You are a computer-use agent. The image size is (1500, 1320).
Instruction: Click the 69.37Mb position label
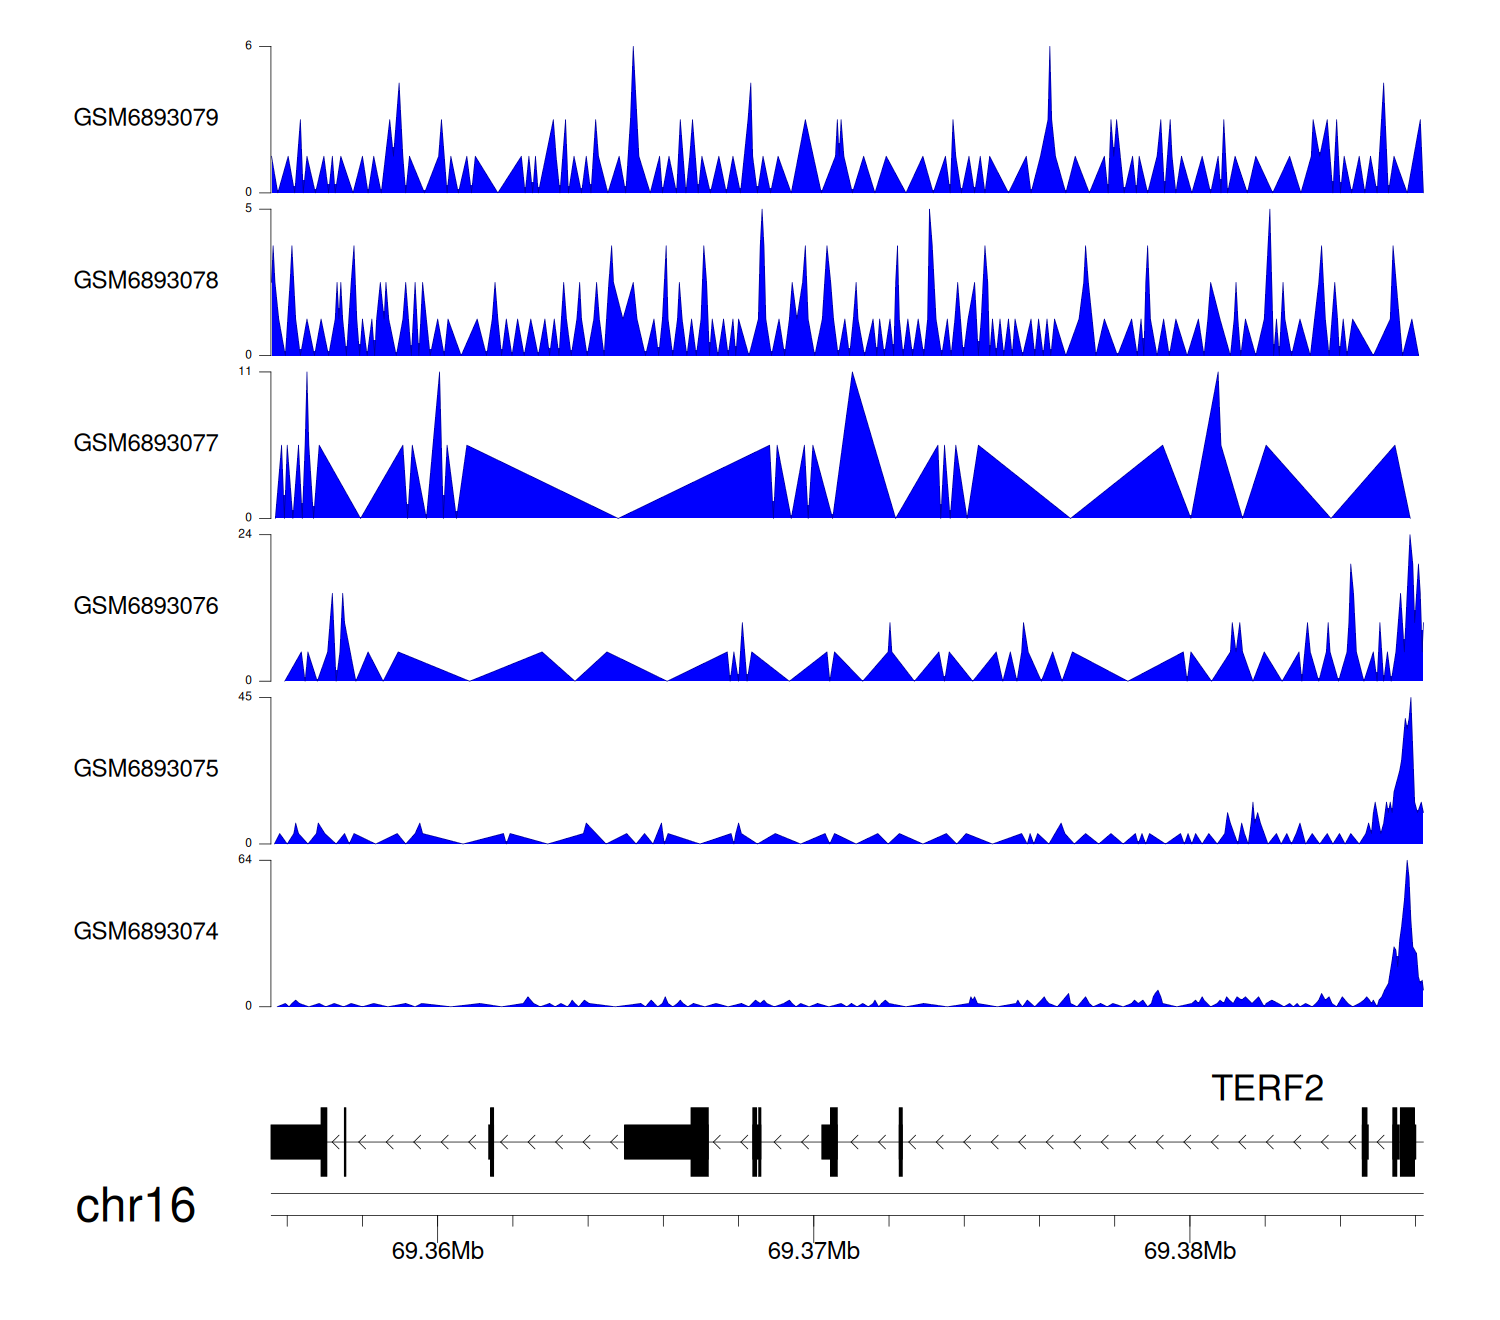tap(813, 1251)
